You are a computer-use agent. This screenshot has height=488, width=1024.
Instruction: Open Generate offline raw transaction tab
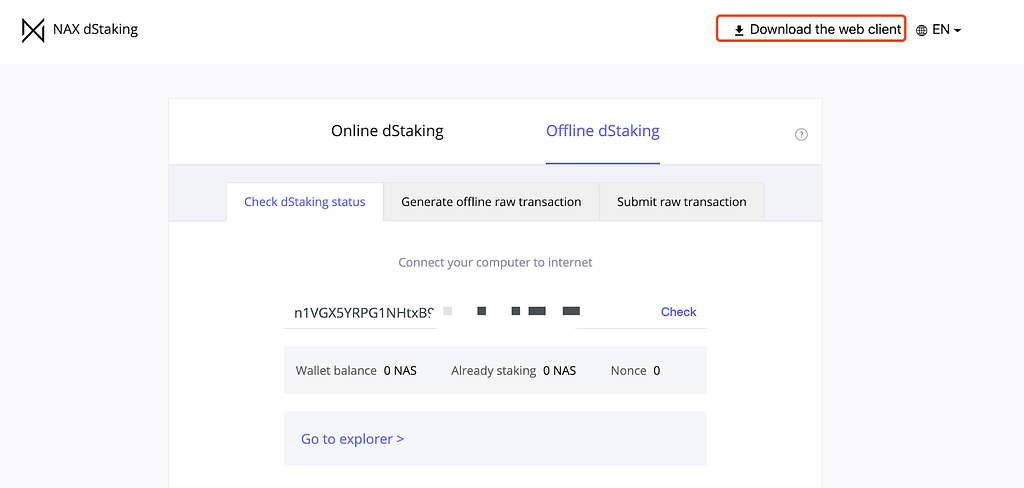click(x=491, y=202)
